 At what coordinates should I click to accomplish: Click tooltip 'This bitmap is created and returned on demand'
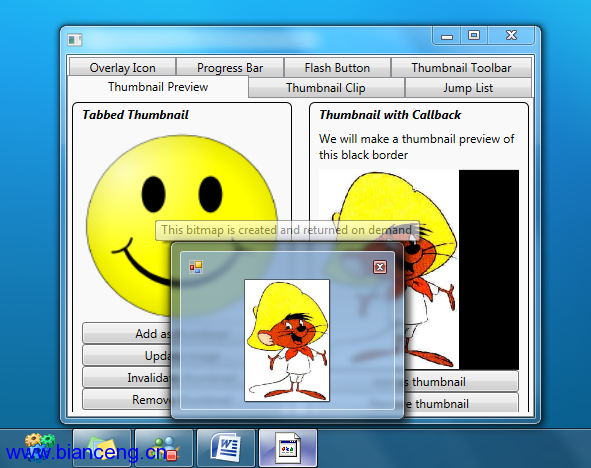pos(287,230)
